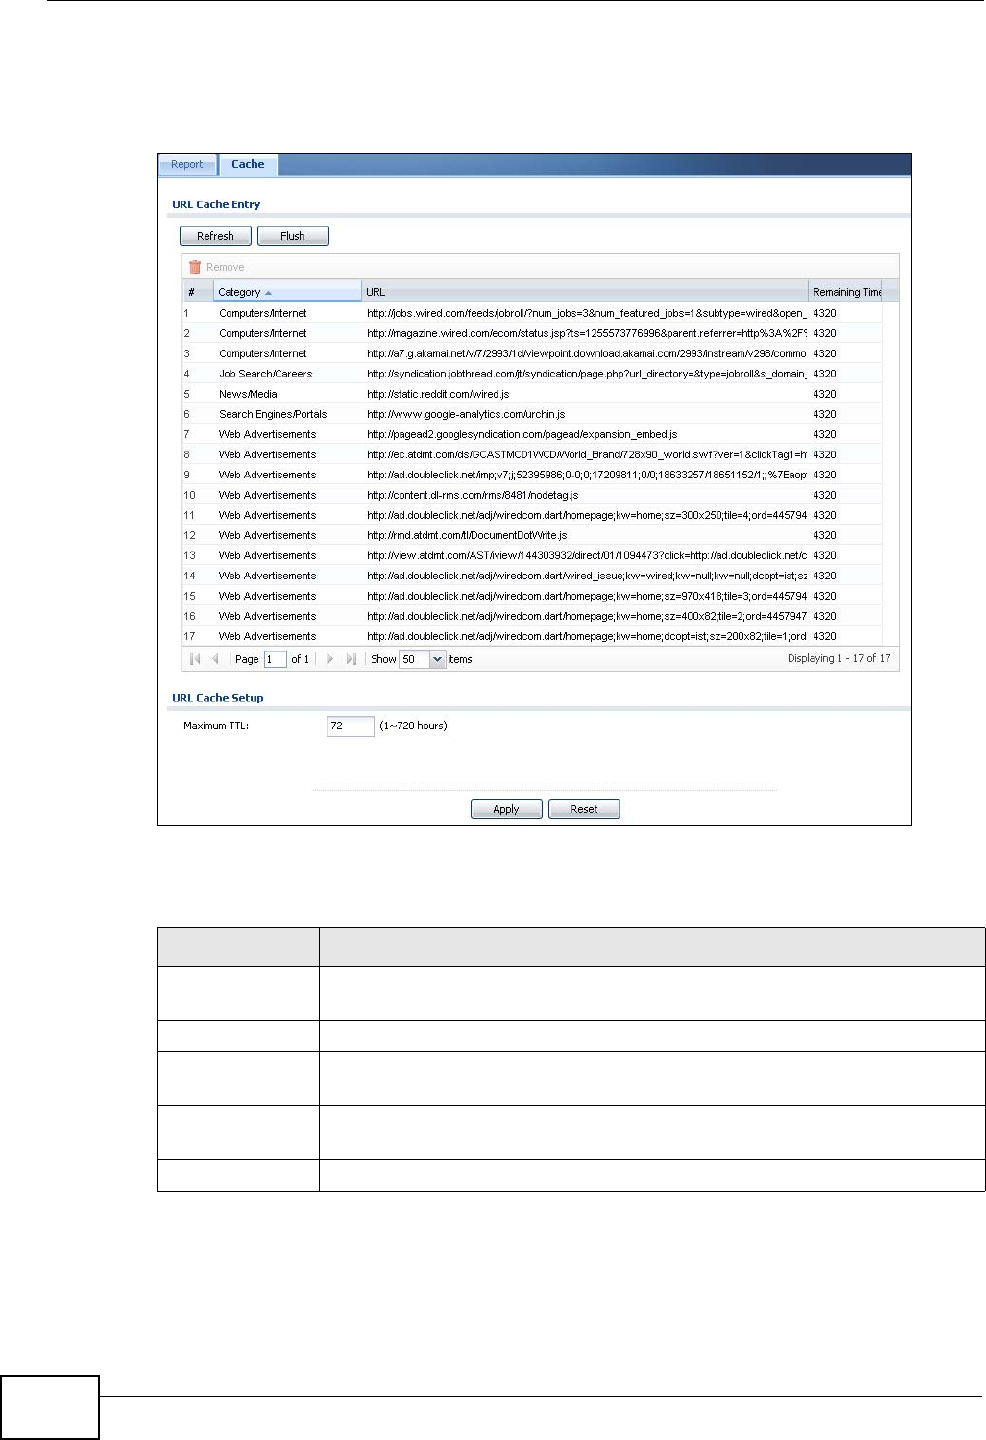Click the Maximum TTL input field
The width and height of the screenshot is (986, 1440).
coord(350,726)
